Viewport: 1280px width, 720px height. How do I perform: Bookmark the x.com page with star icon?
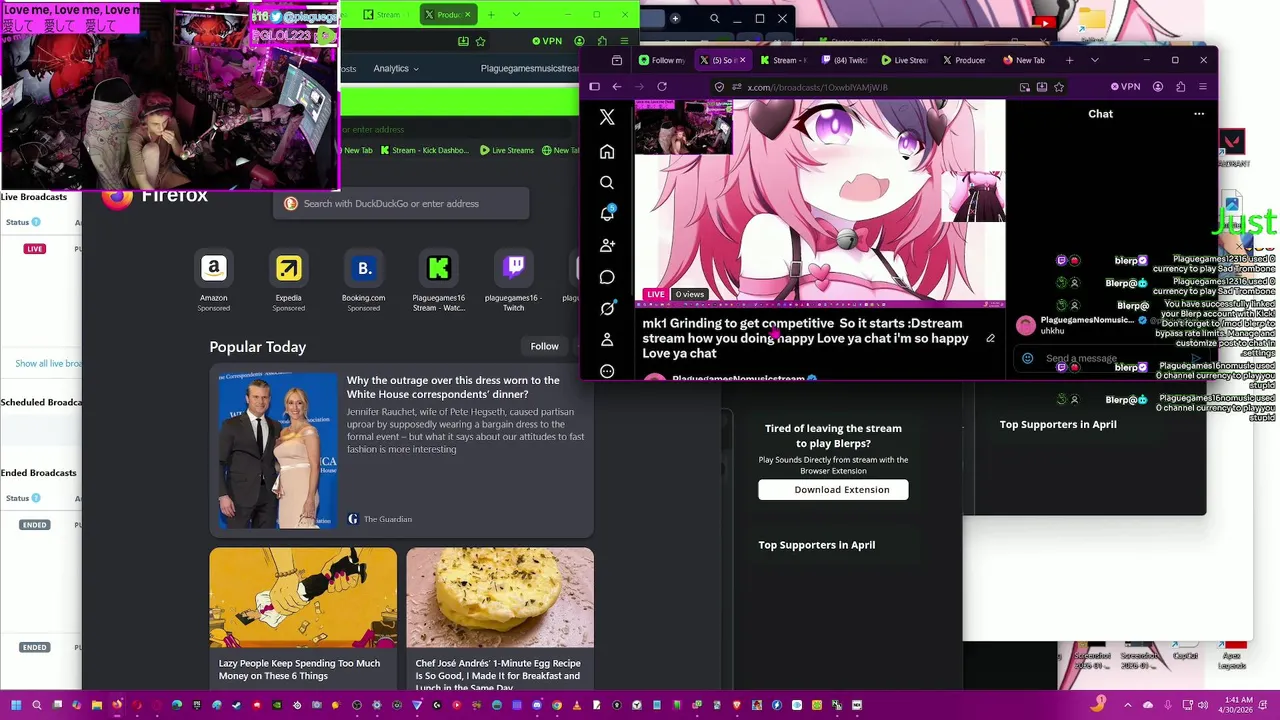tap(1059, 87)
